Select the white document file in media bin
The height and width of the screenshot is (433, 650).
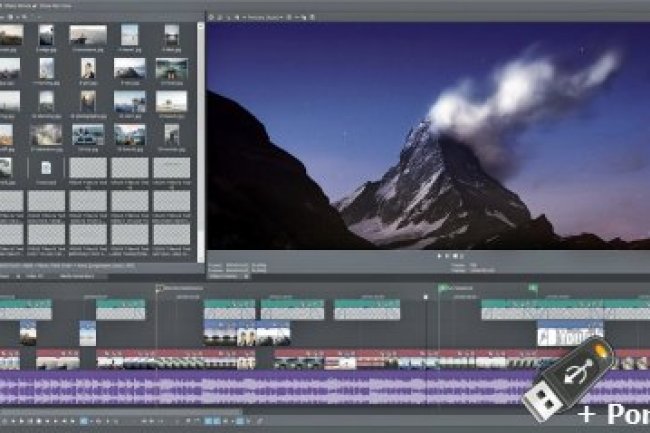(x=47, y=167)
